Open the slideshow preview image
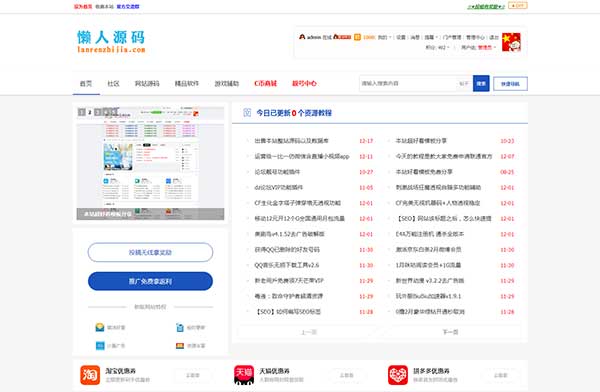This screenshot has height=392, width=600. [150, 163]
